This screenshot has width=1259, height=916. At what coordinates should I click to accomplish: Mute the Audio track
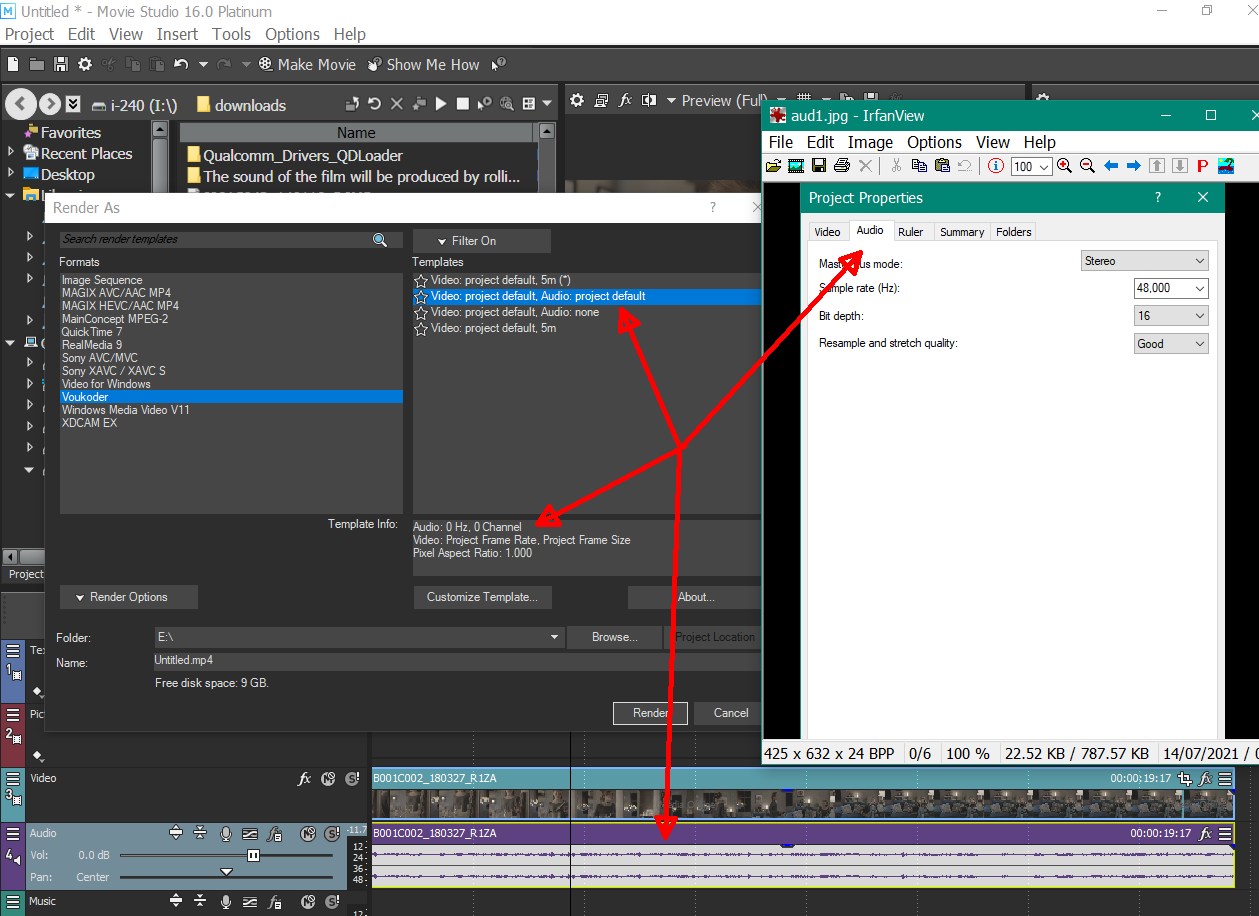click(x=308, y=834)
